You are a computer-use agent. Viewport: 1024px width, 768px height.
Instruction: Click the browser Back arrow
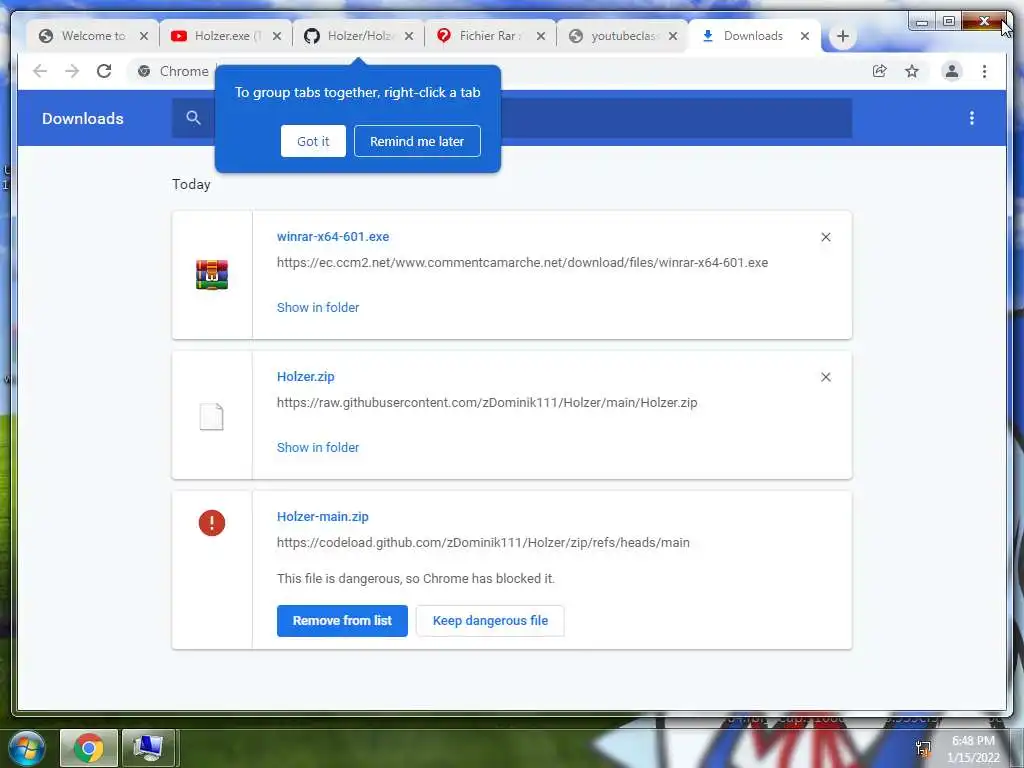click(40, 71)
